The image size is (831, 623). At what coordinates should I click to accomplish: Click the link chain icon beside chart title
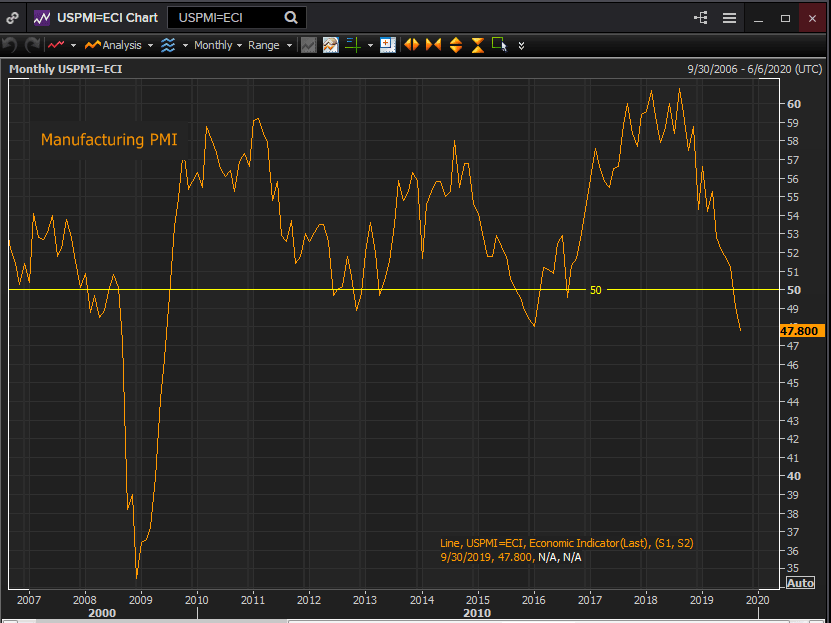[x=12, y=18]
